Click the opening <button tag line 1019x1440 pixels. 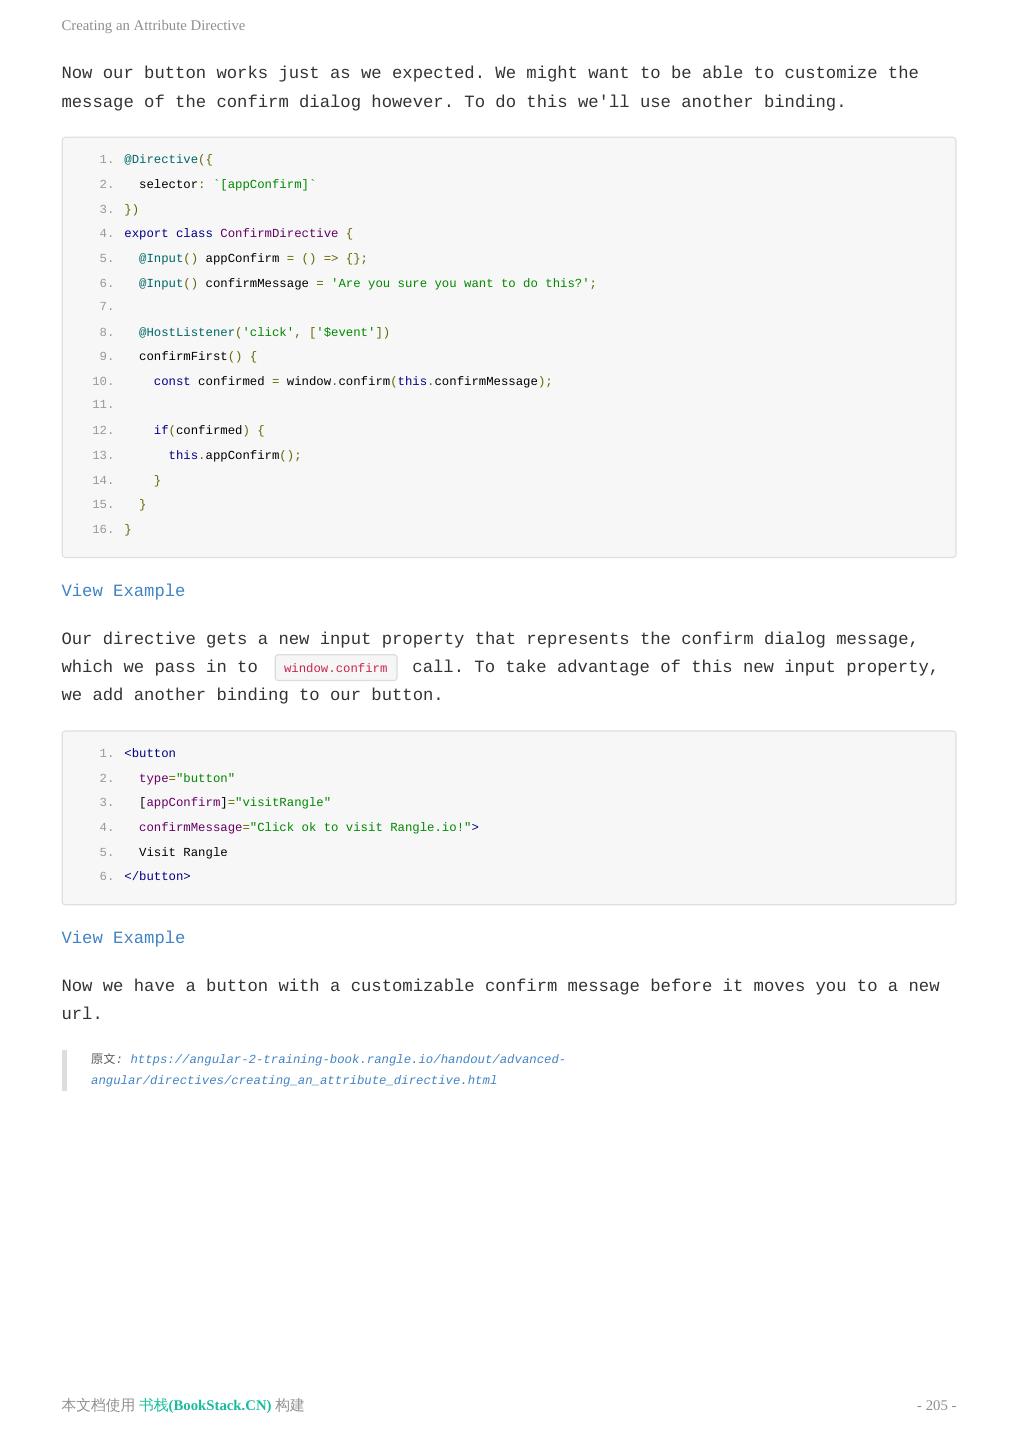tap(150, 754)
